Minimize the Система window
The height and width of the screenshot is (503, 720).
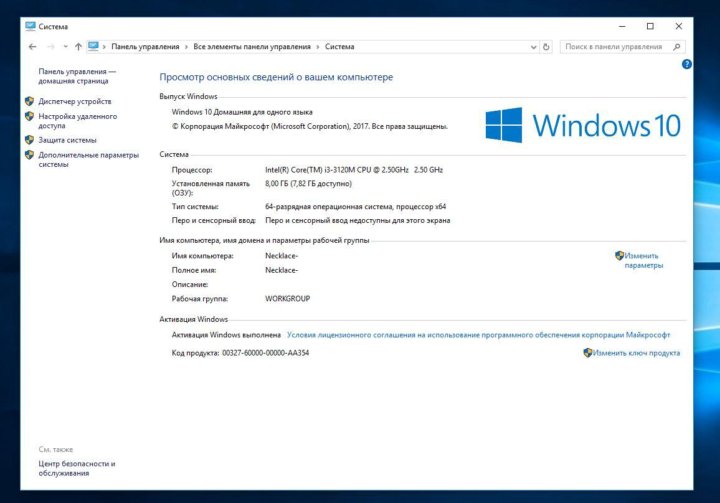(x=622, y=27)
